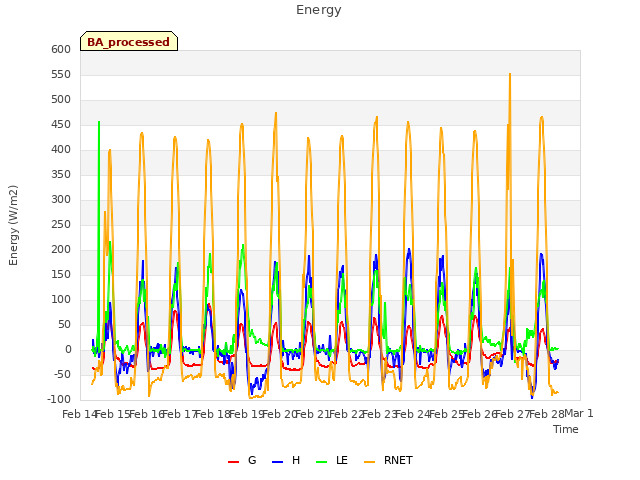
Task: Click the 200 y-axis tick label
Action: point(61,249)
